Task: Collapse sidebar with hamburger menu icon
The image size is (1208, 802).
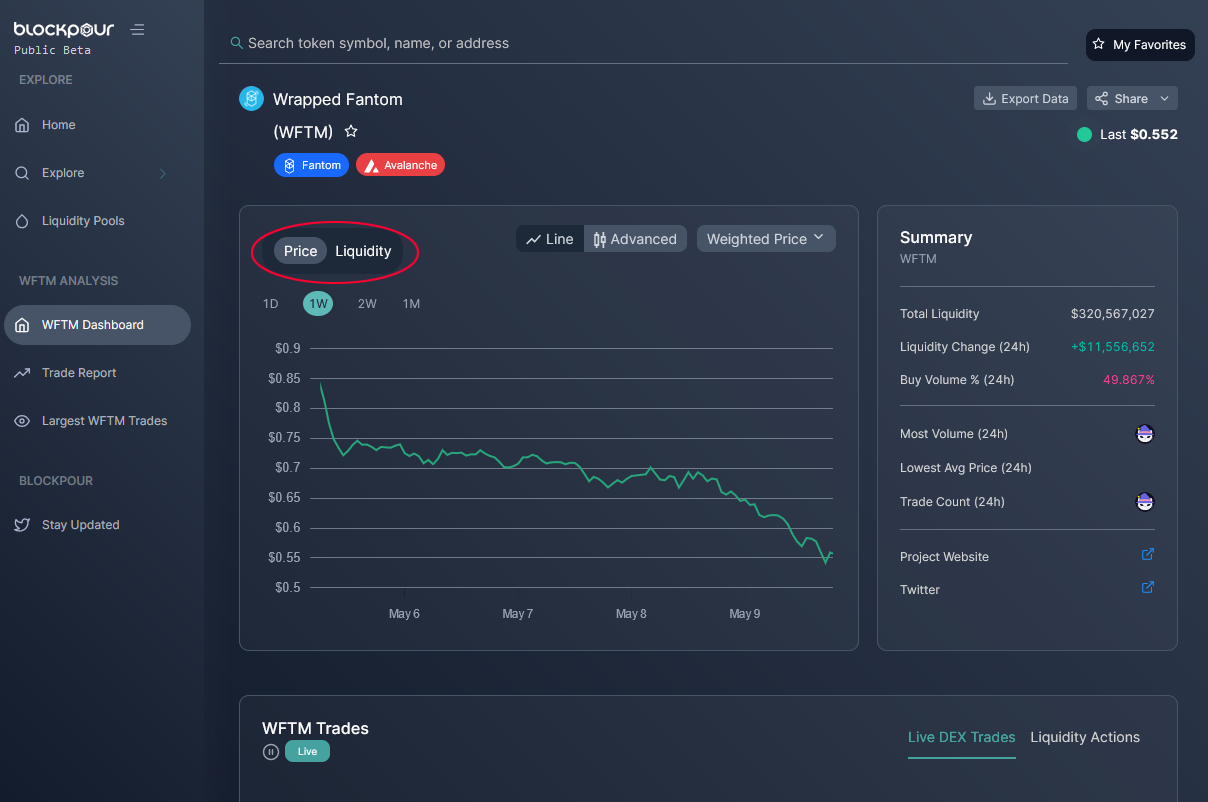Action: [x=138, y=30]
